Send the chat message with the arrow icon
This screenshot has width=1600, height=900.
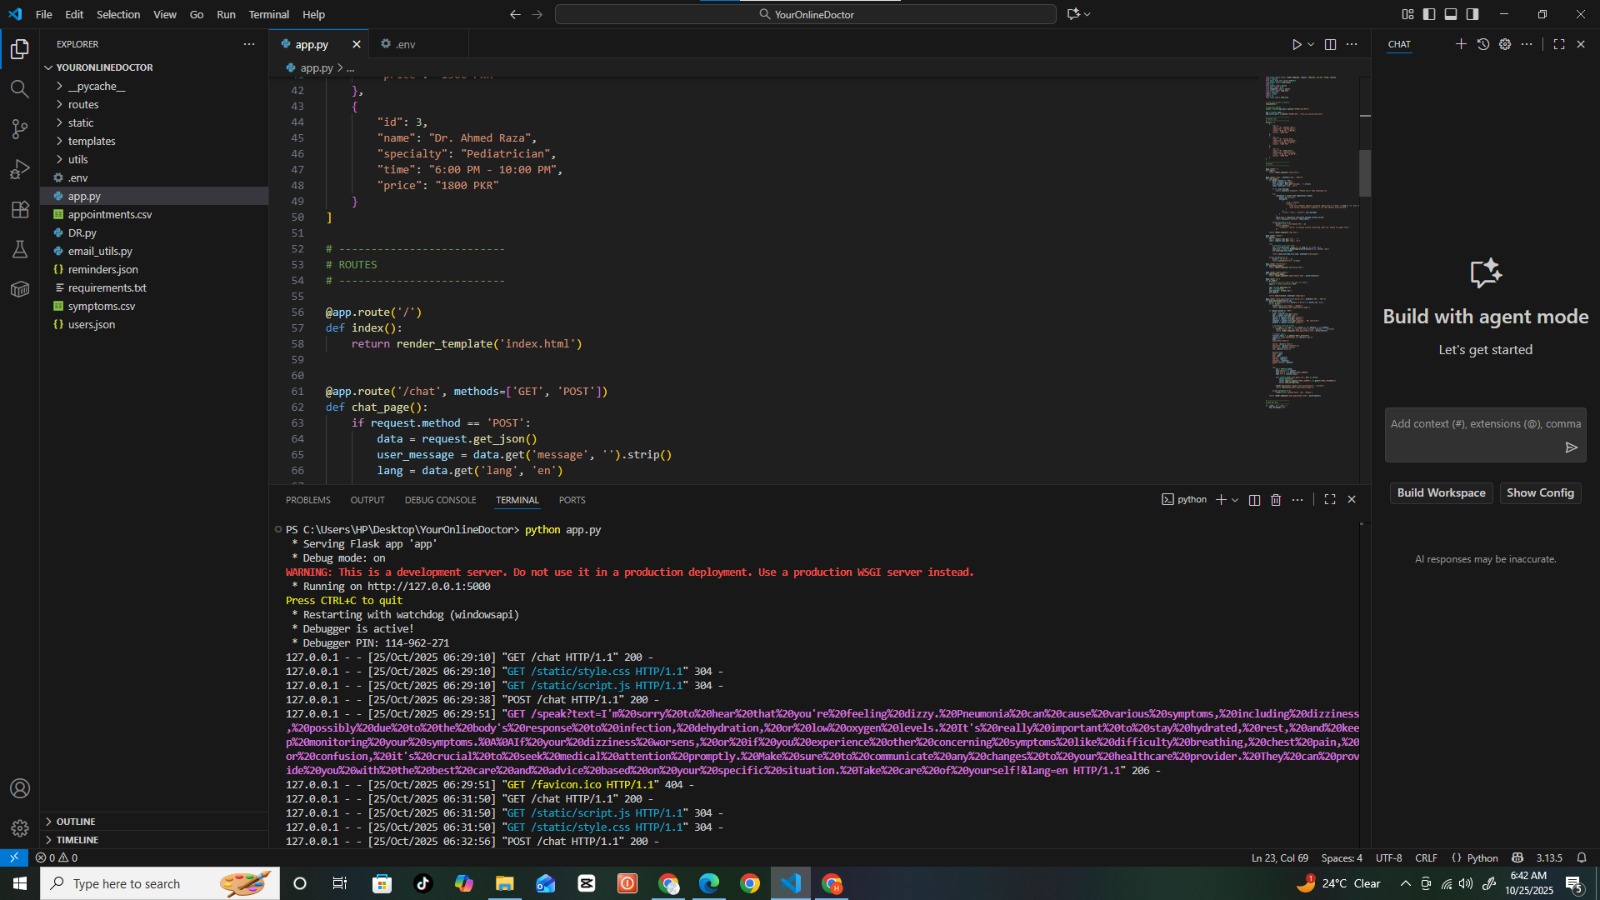pyautogui.click(x=1571, y=447)
